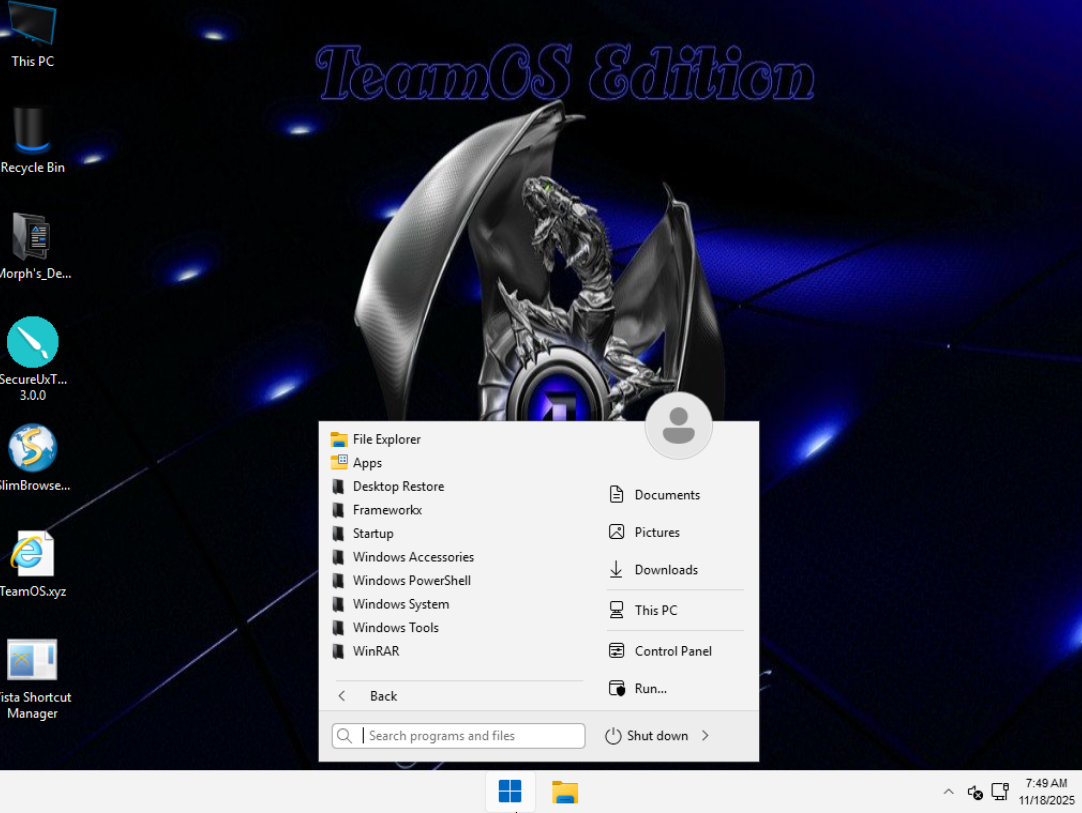This screenshot has height=813, width=1082.
Task: Click the user account avatar
Action: pyautogui.click(x=678, y=426)
